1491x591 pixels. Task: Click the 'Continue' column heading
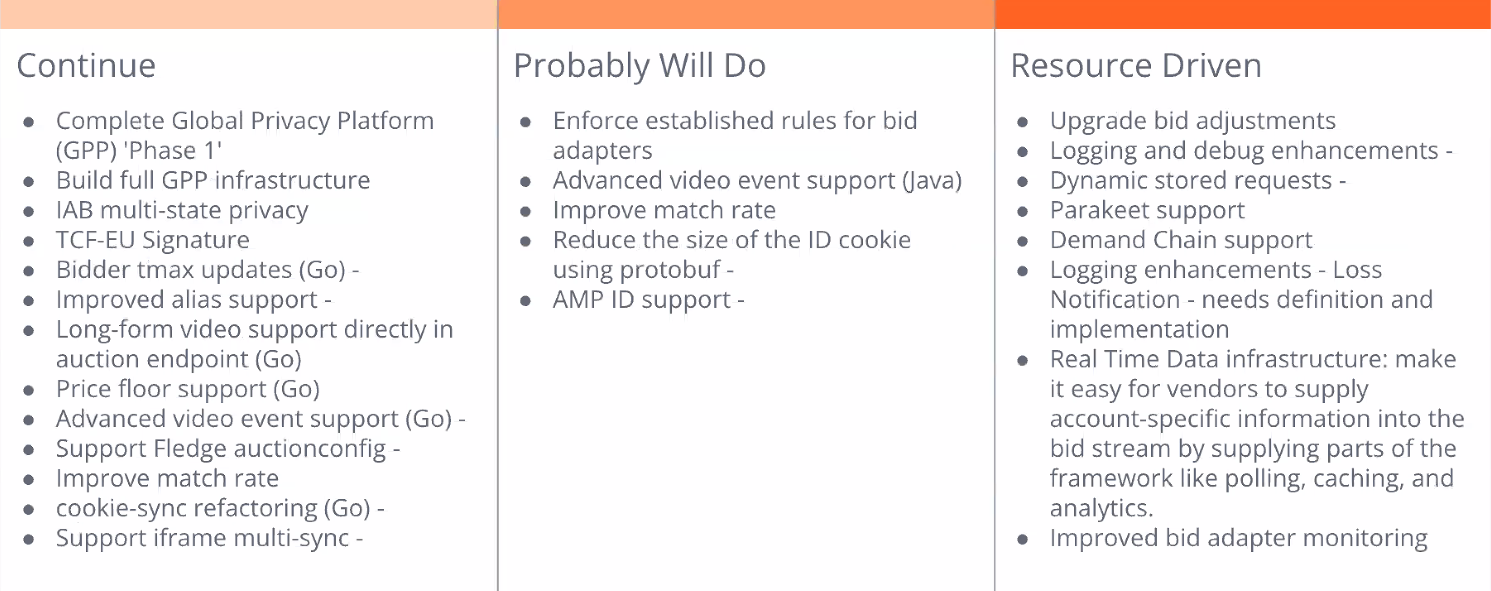tap(86, 66)
